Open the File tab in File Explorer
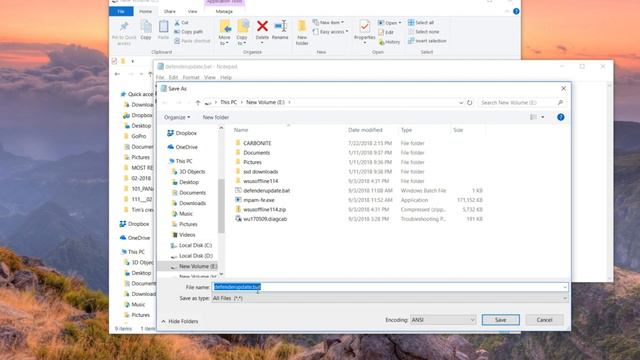Viewport: 640px width, 360px height. pos(121,11)
